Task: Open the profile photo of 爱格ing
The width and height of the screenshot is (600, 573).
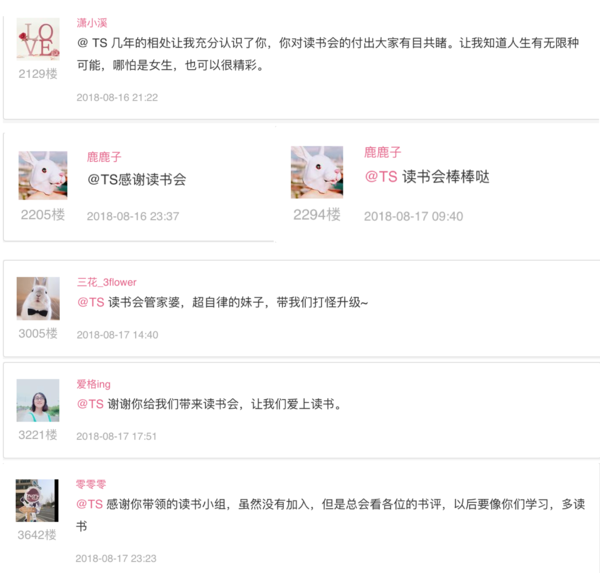Action: pos(38,400)
